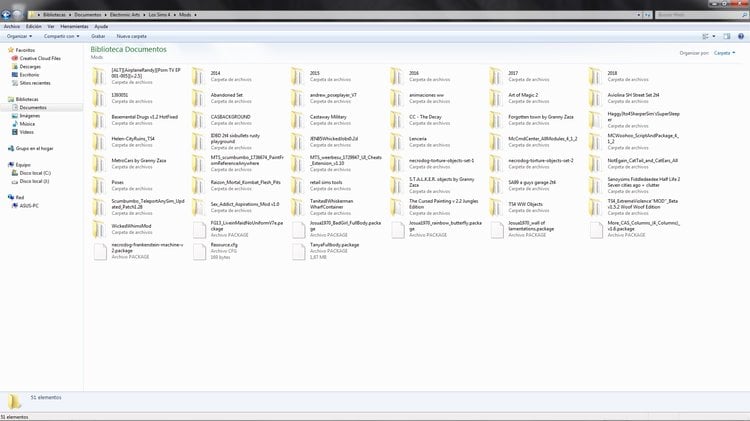Expand the arrow after Electronic Arts in address bar

(144, 15)
